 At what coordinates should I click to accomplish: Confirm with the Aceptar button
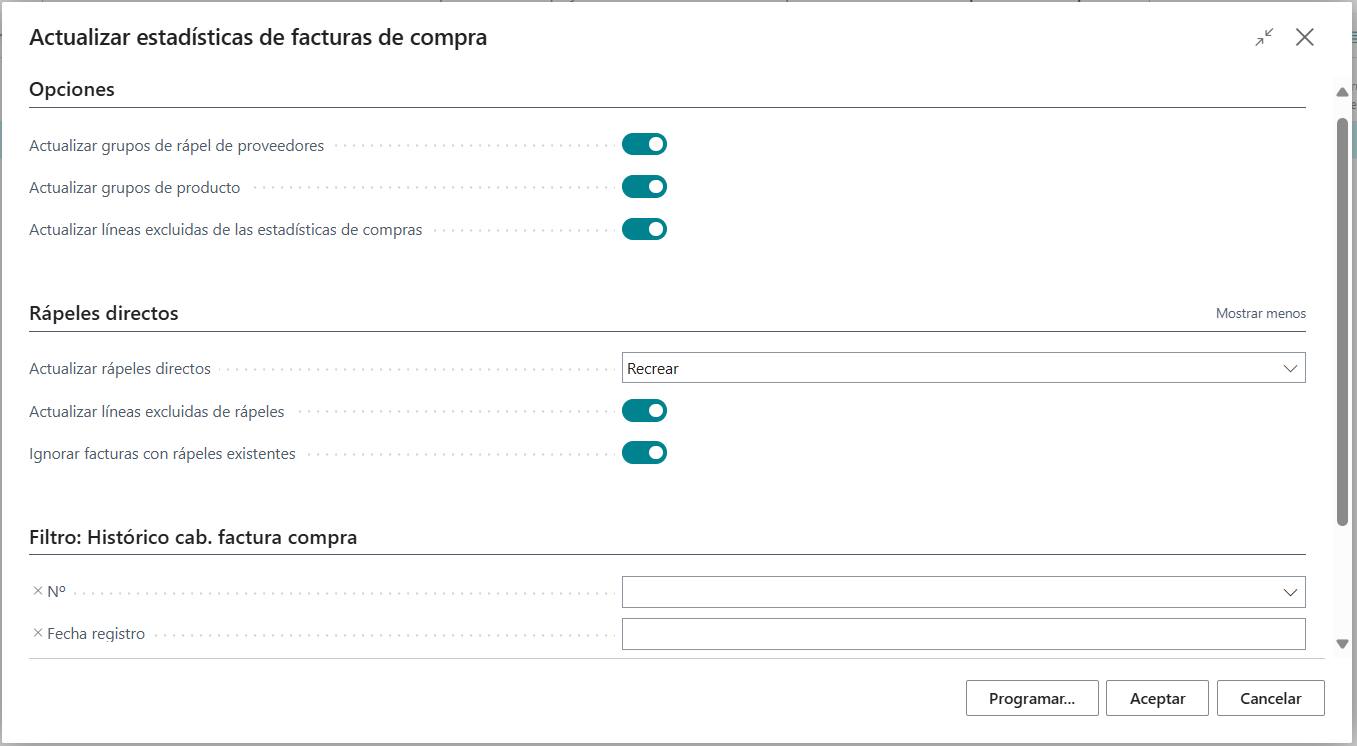click(x=1157, y=699)
